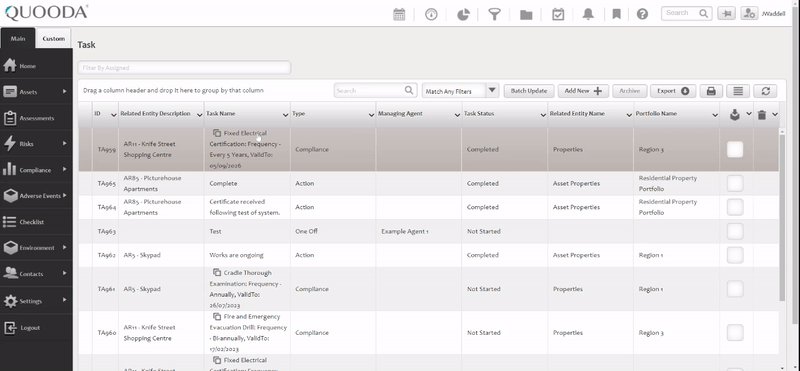The image size is (800, 371).
Task: Click the bookmark icon in top bar
Action: (x=616, y=14)
